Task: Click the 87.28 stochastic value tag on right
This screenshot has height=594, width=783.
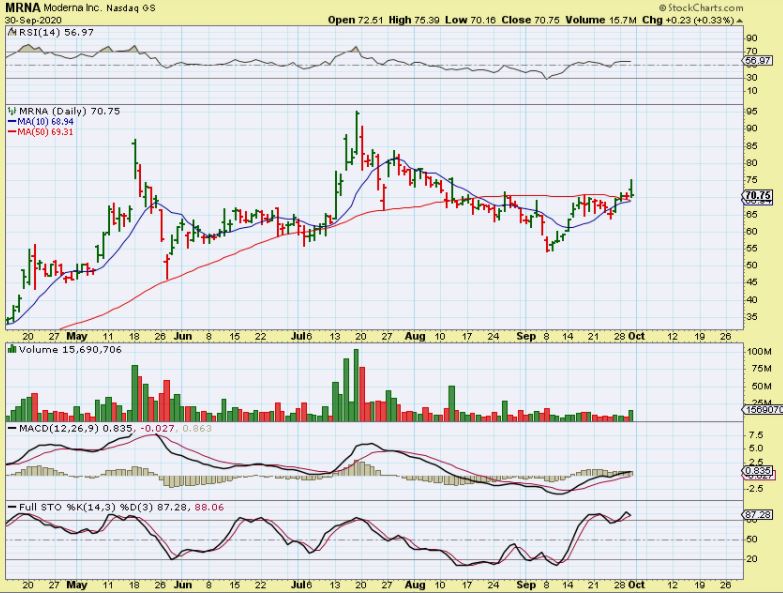Action: coord(758,515)
